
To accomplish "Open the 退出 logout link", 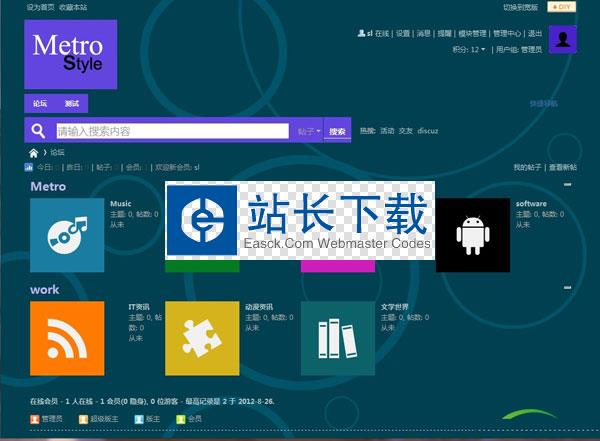I will pyautogui.click(x=535, y=33).
